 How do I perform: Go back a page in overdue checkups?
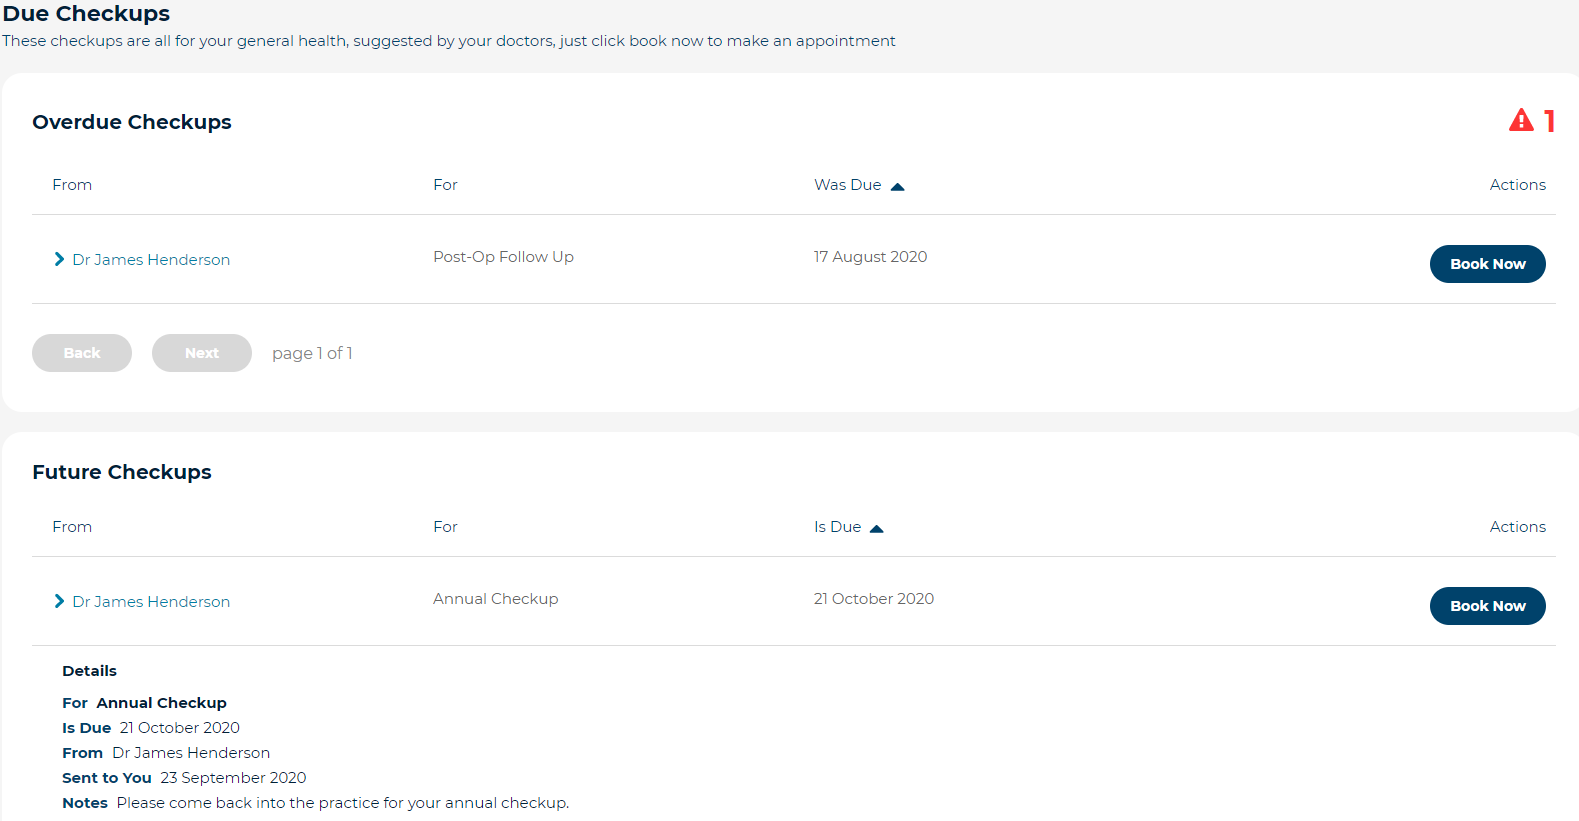[81, 352]
